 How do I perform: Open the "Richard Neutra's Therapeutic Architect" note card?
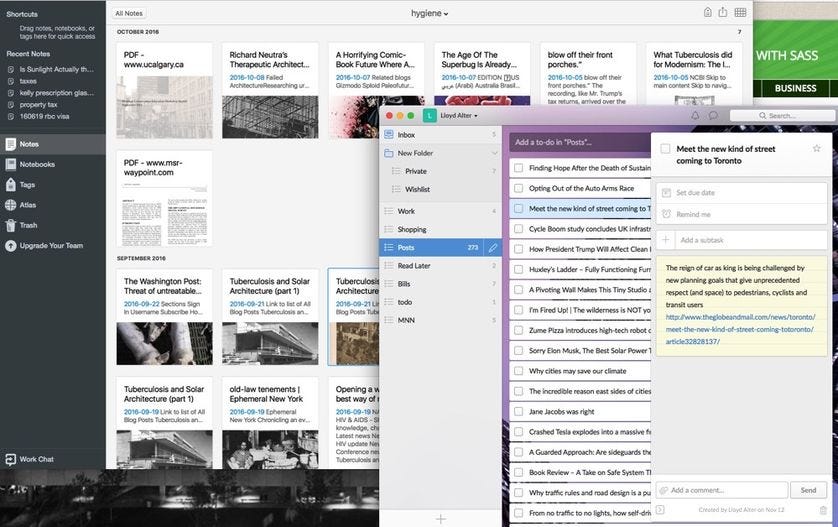click(270, 91)
